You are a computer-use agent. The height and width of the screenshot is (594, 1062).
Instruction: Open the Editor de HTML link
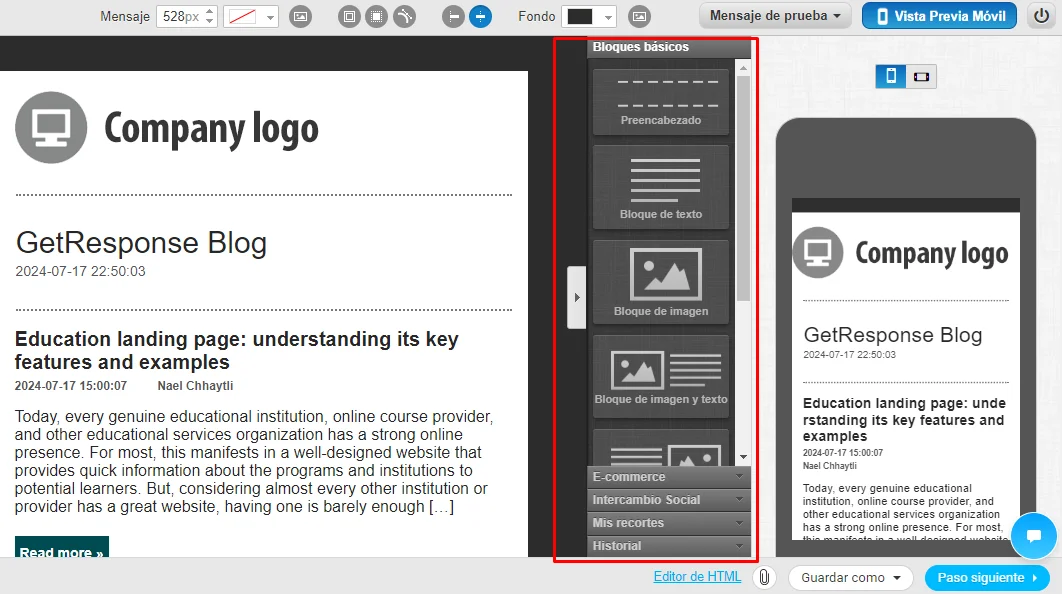(x=697, y=576)
